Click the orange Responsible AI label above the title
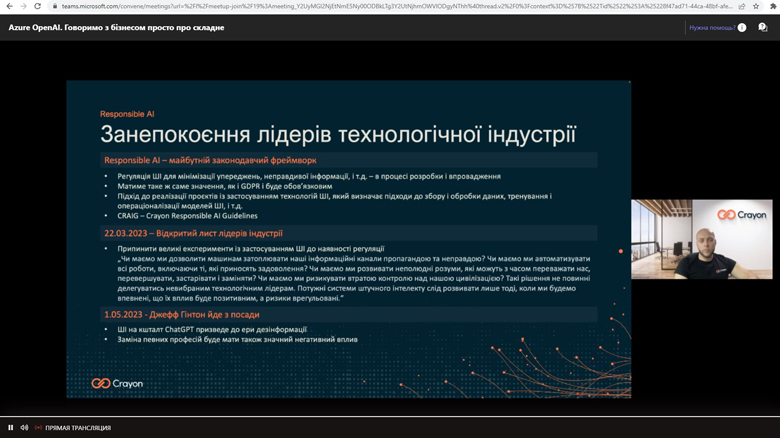This screenshot has height=438, width=780. coord(127,114)
